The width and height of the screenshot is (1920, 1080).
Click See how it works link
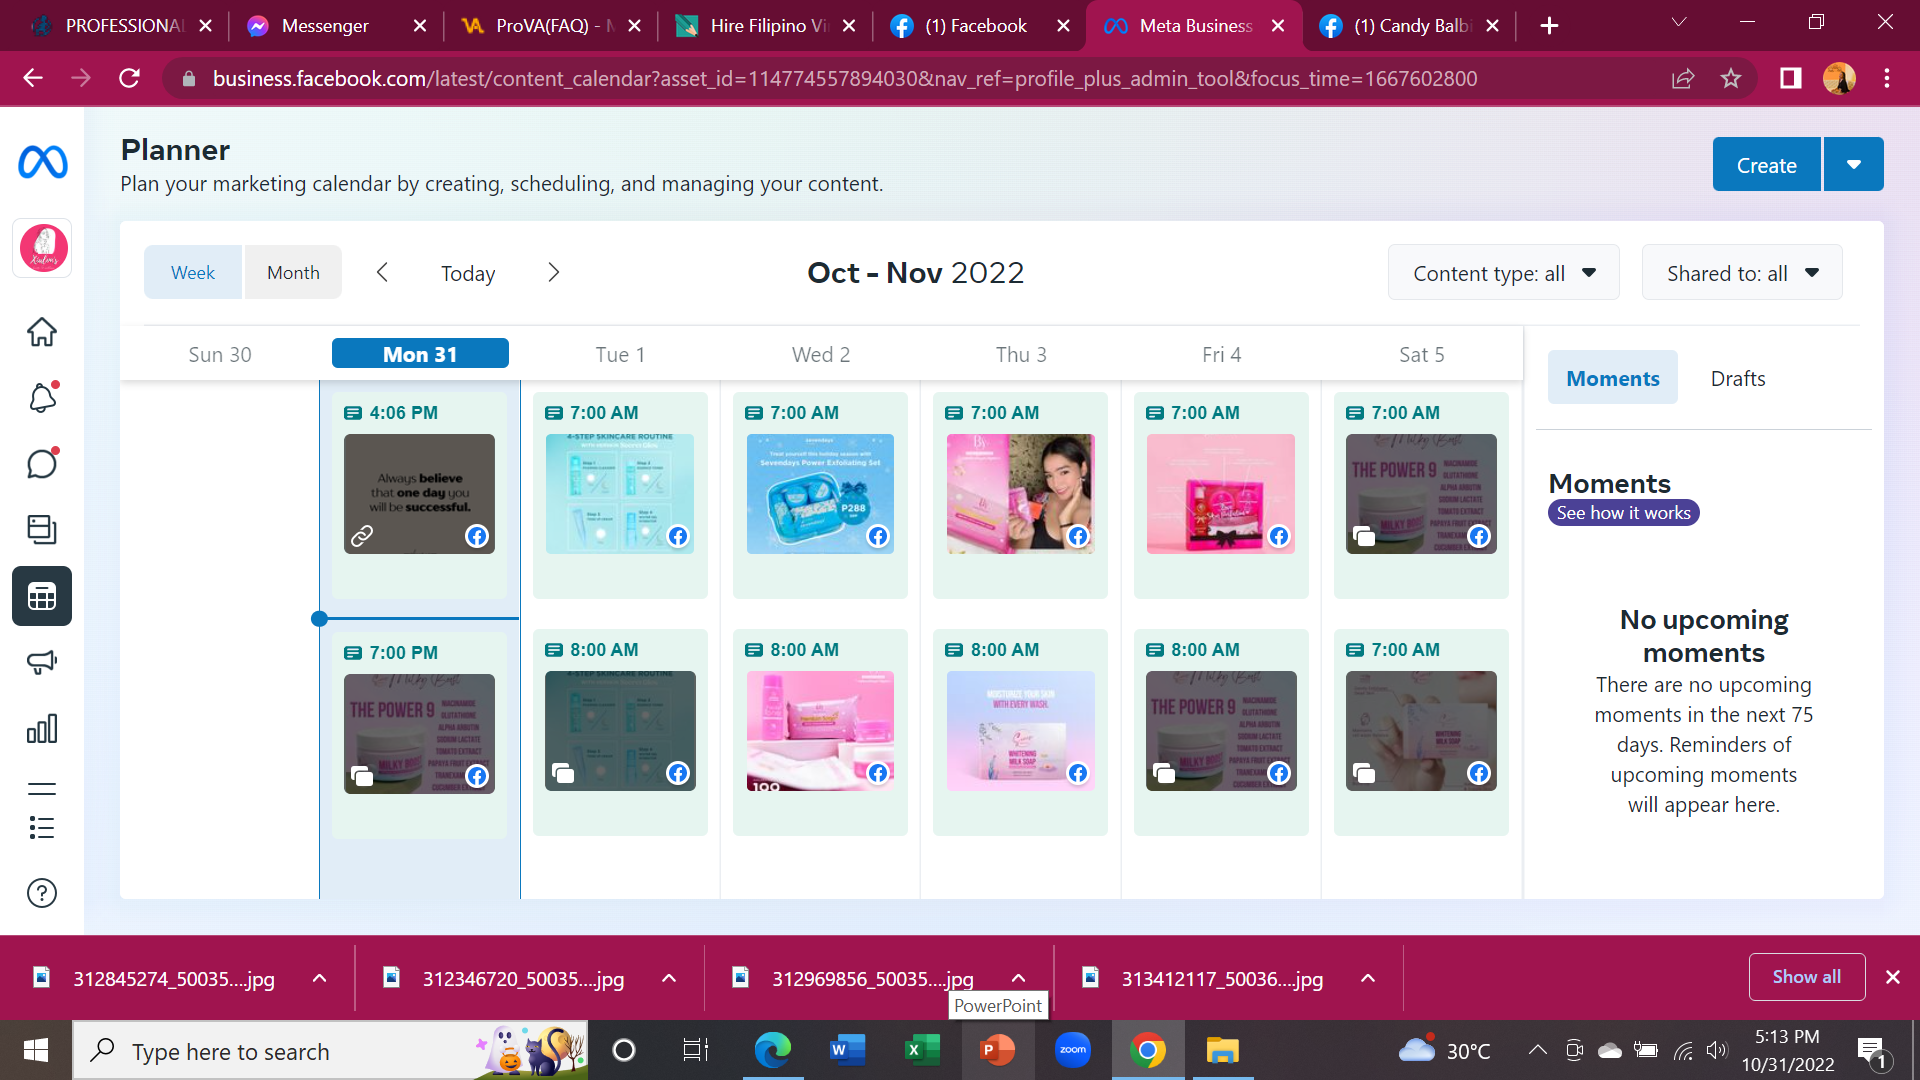click(x=1623, y=513)
